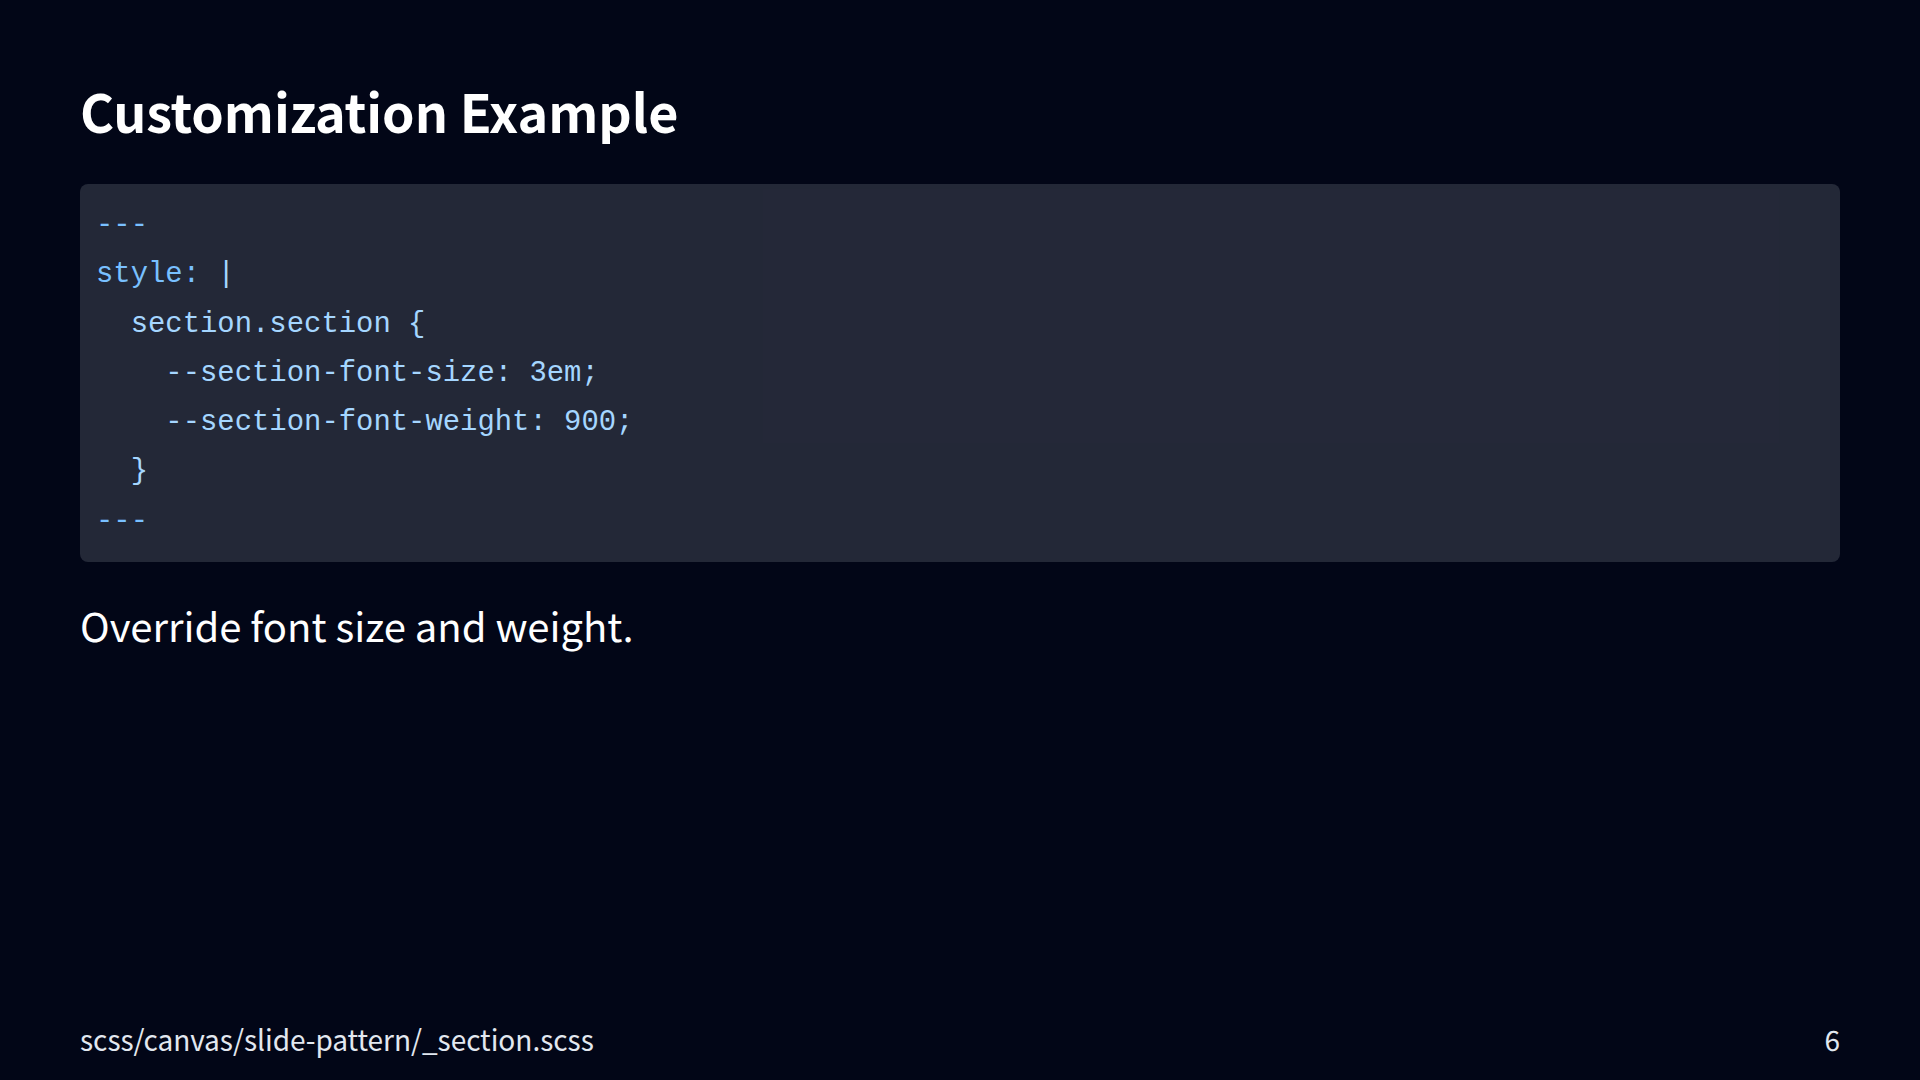The image size is (1920, 1080).
Task: Click the "section.section" selector in the code
Action: [260, 323]
